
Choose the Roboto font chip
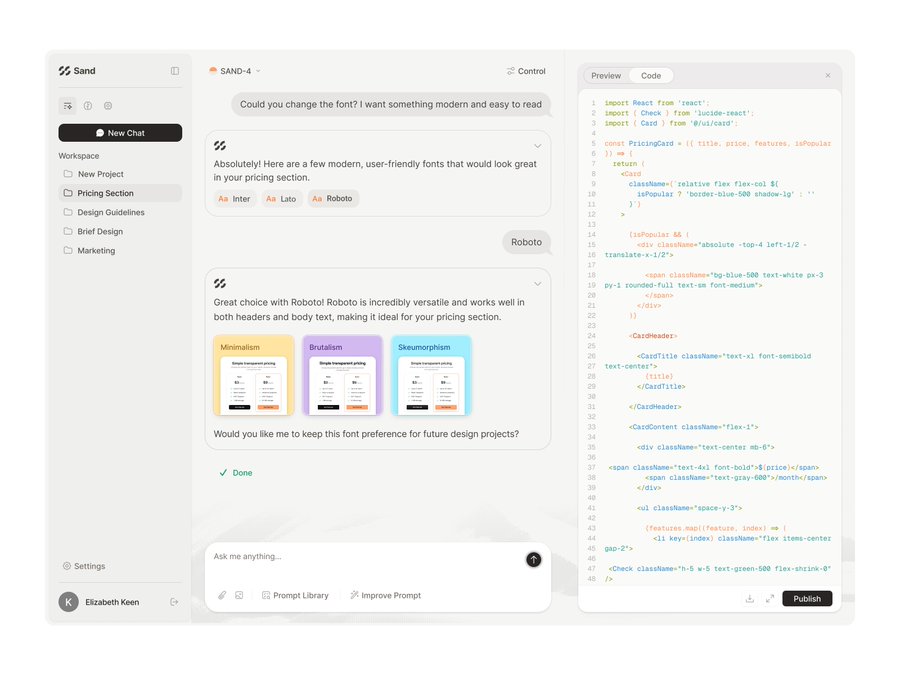[333, 199]
